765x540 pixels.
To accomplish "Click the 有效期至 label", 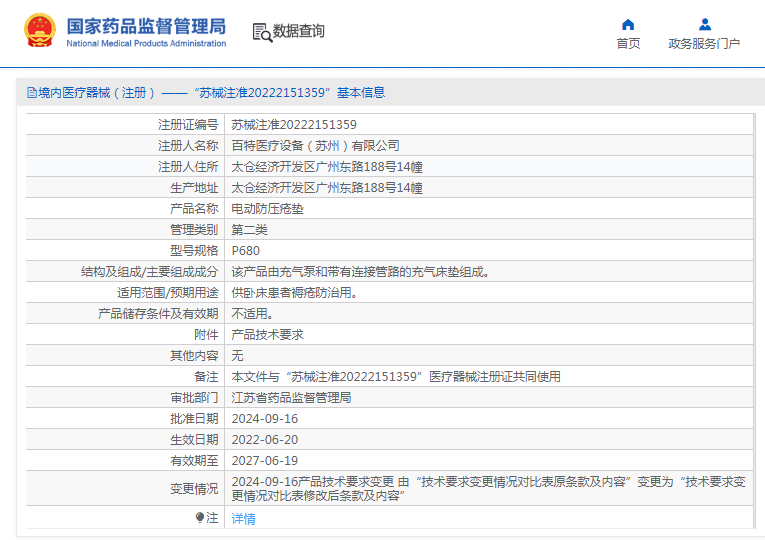I will (x=194, y=460).
